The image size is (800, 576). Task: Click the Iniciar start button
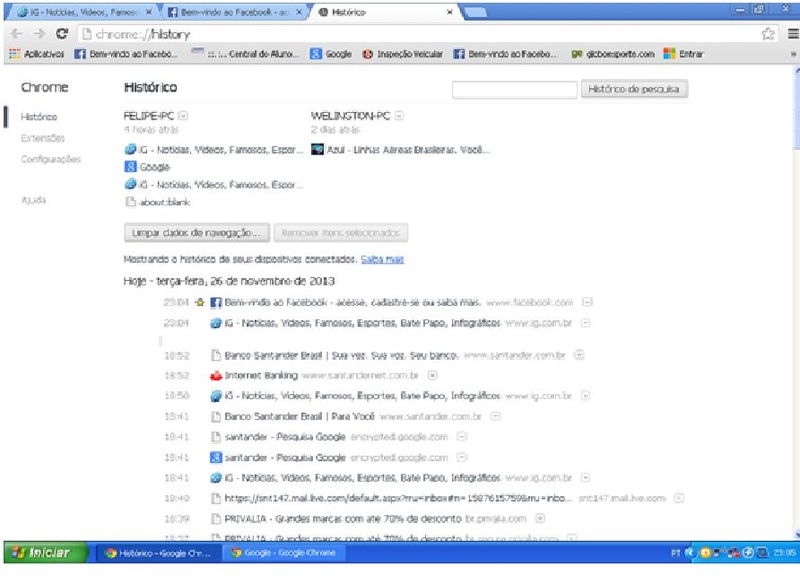(44, 553)
